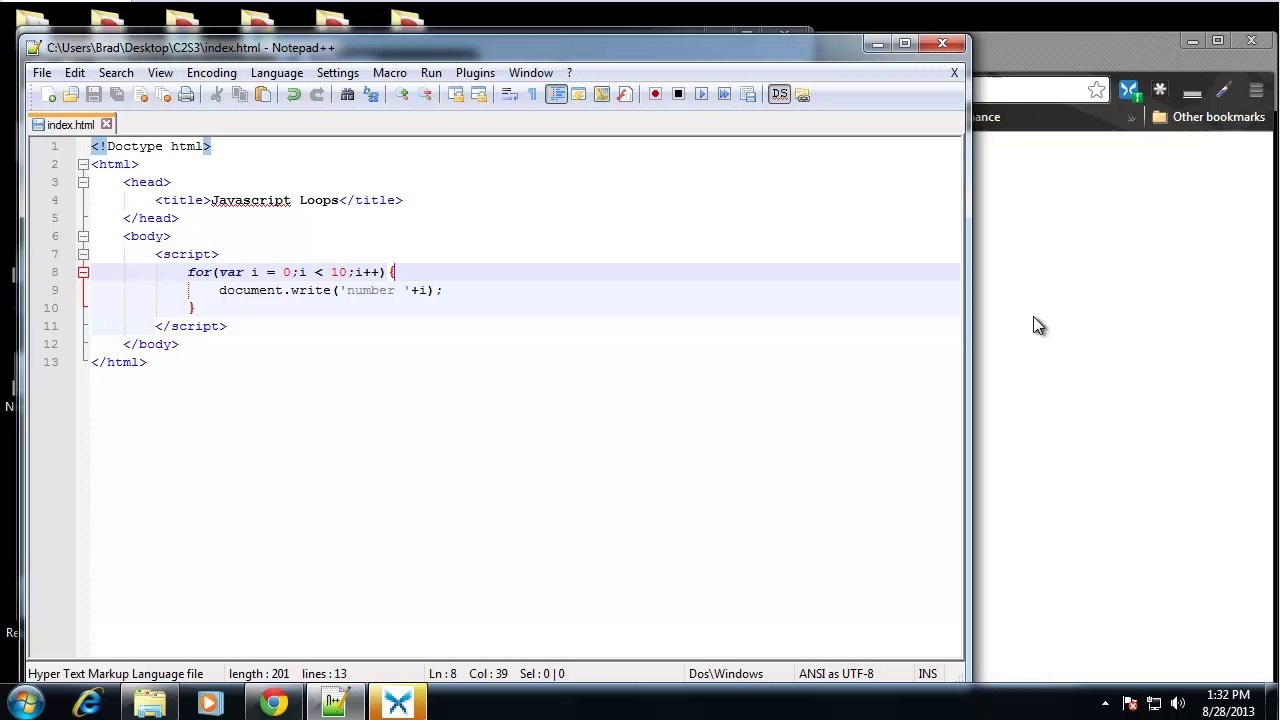Collapse the for loop fold on line 8
Image resolution: width=1280 pixels, height=720 pixels.
click(x=83, y=272)
